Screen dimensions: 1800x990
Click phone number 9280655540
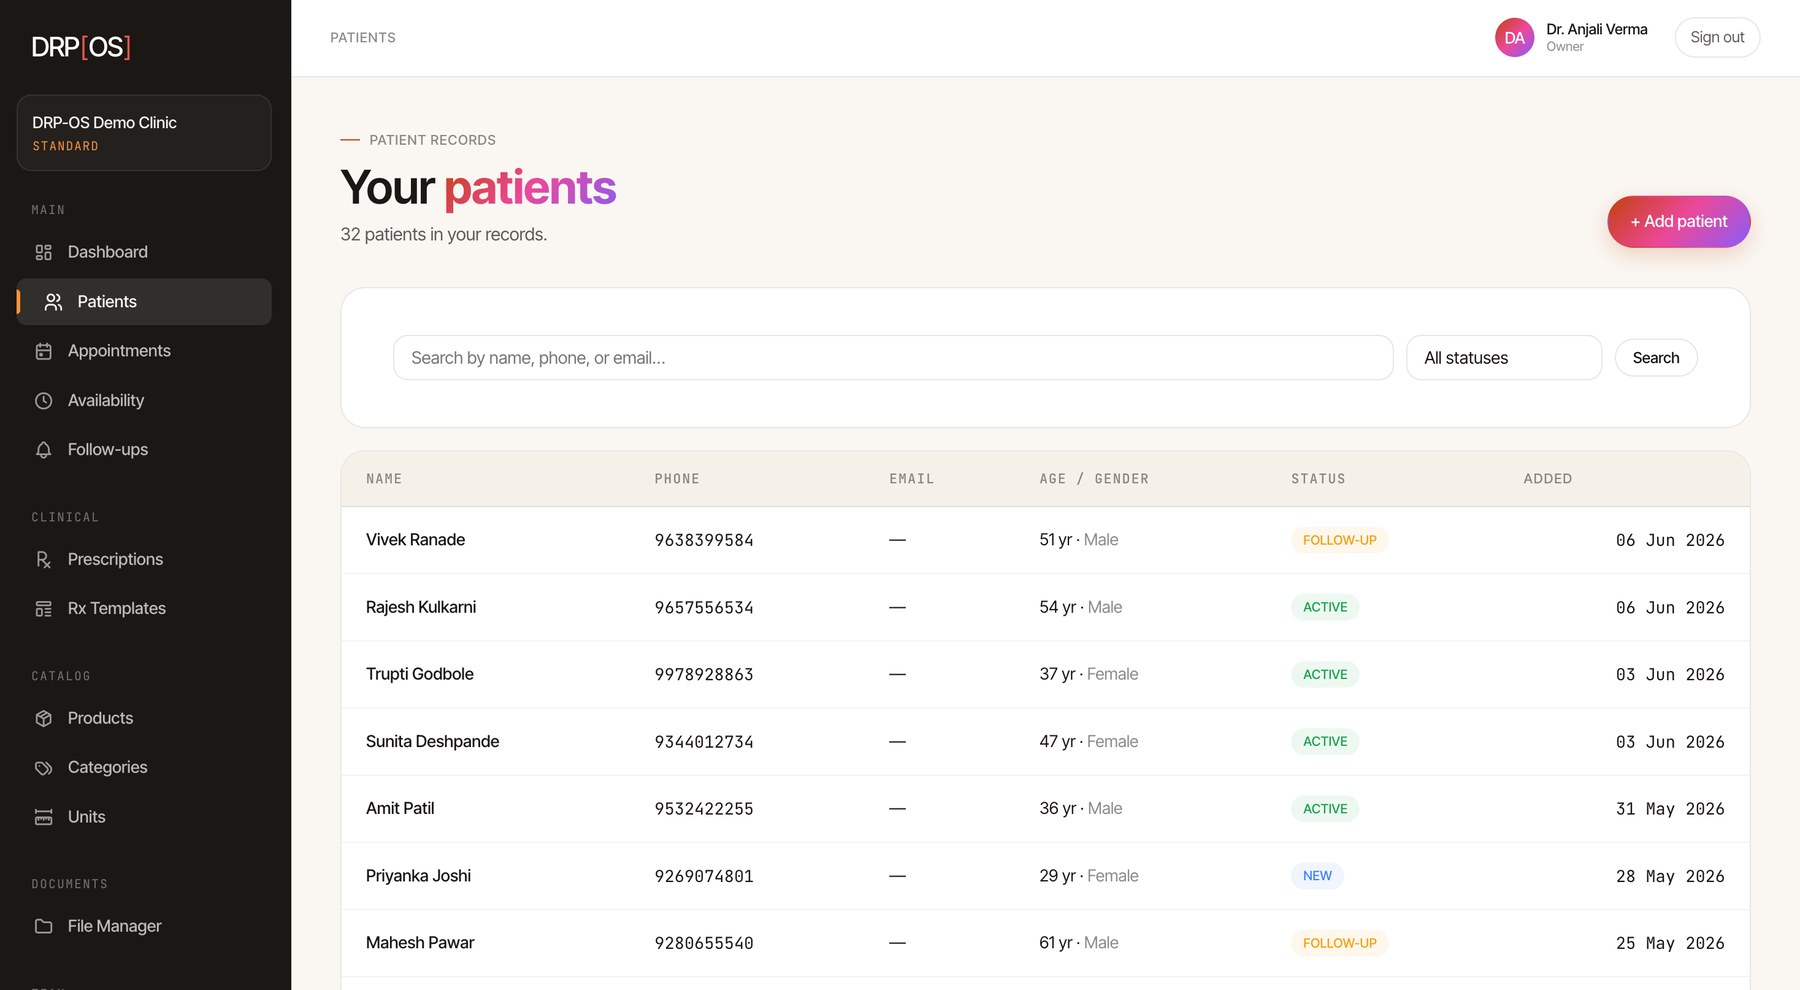tap(704, 943)
